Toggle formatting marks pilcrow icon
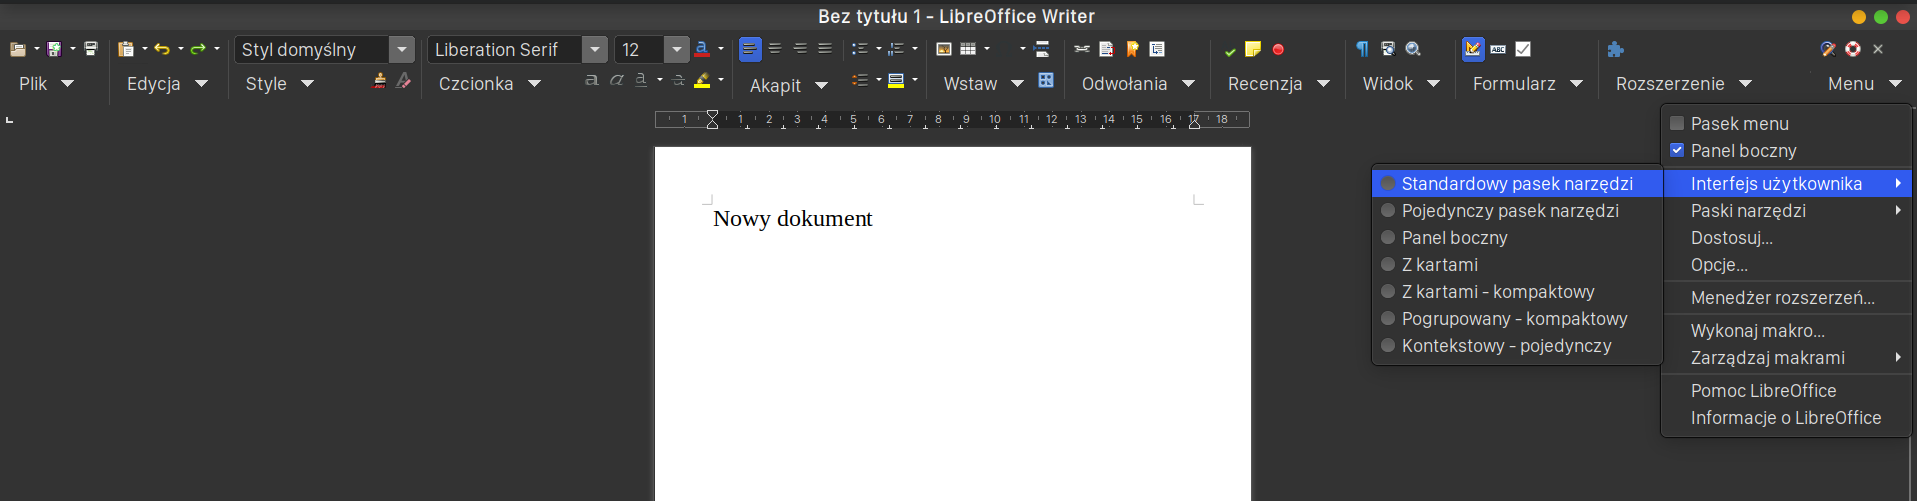The width and height of the screenshot is (1917, 501). click(1362, 49)
